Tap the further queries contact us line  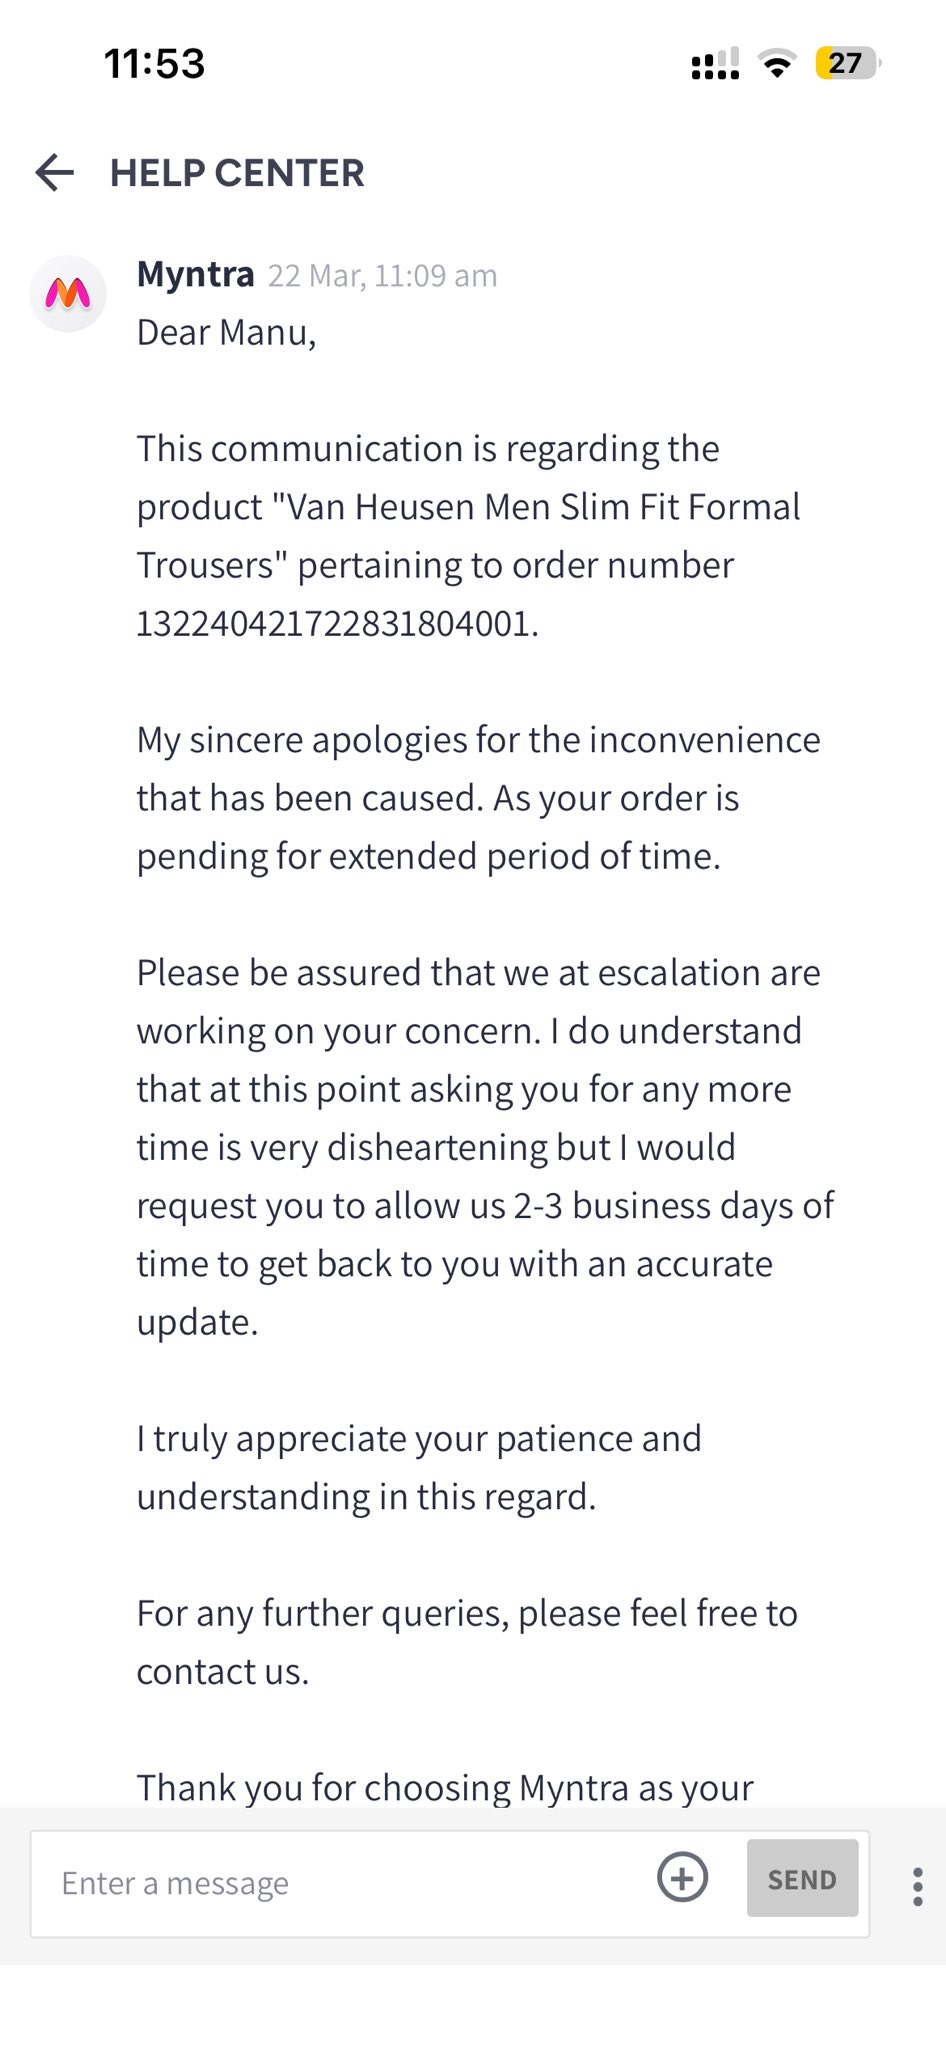point(467,1642)
